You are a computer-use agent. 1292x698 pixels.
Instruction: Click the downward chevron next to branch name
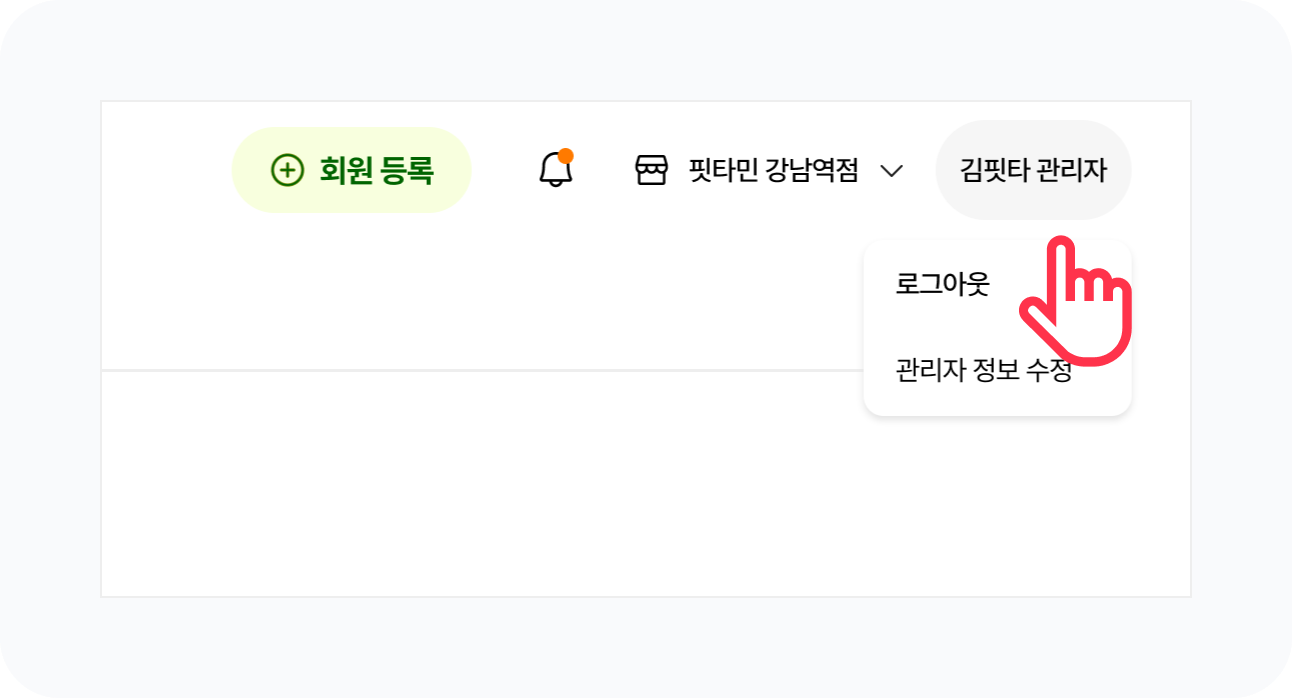[891, 171]
